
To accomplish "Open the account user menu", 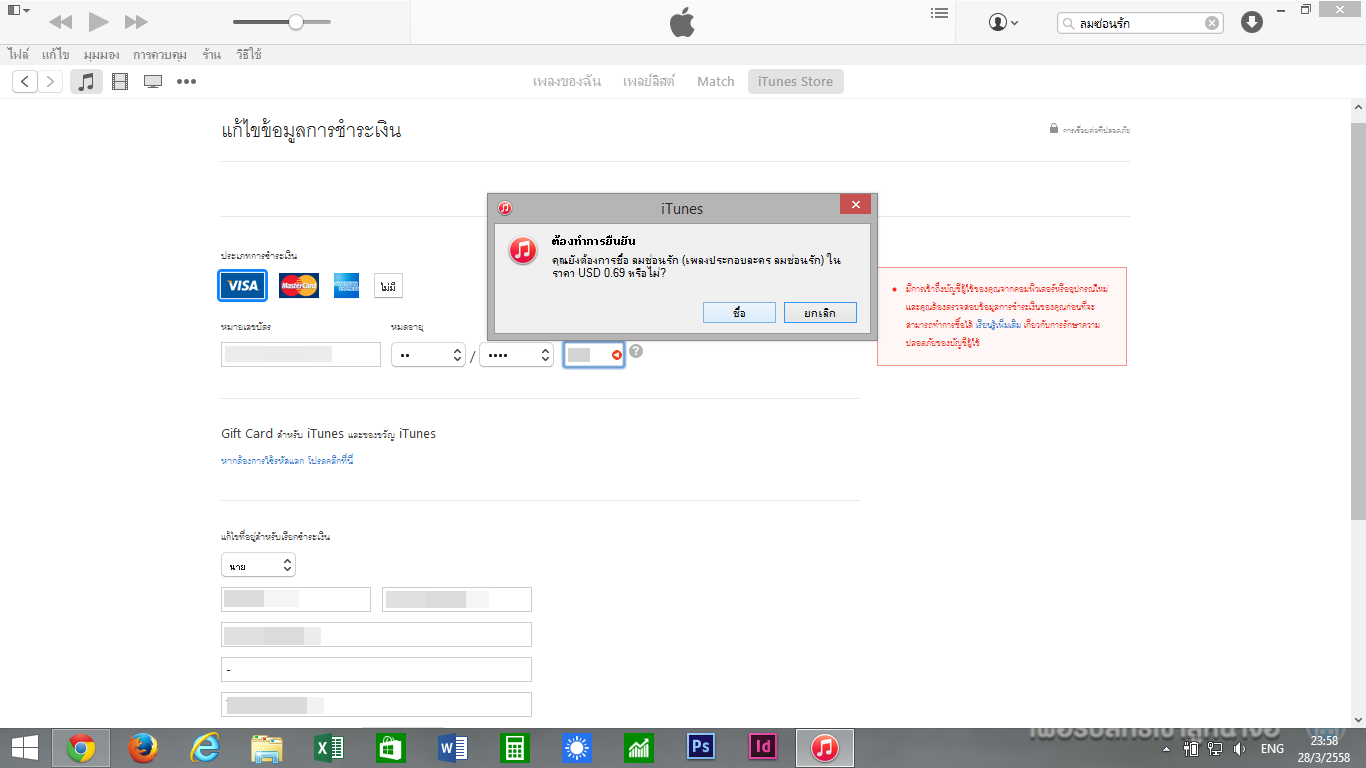I will click(x=1003, y=22).
